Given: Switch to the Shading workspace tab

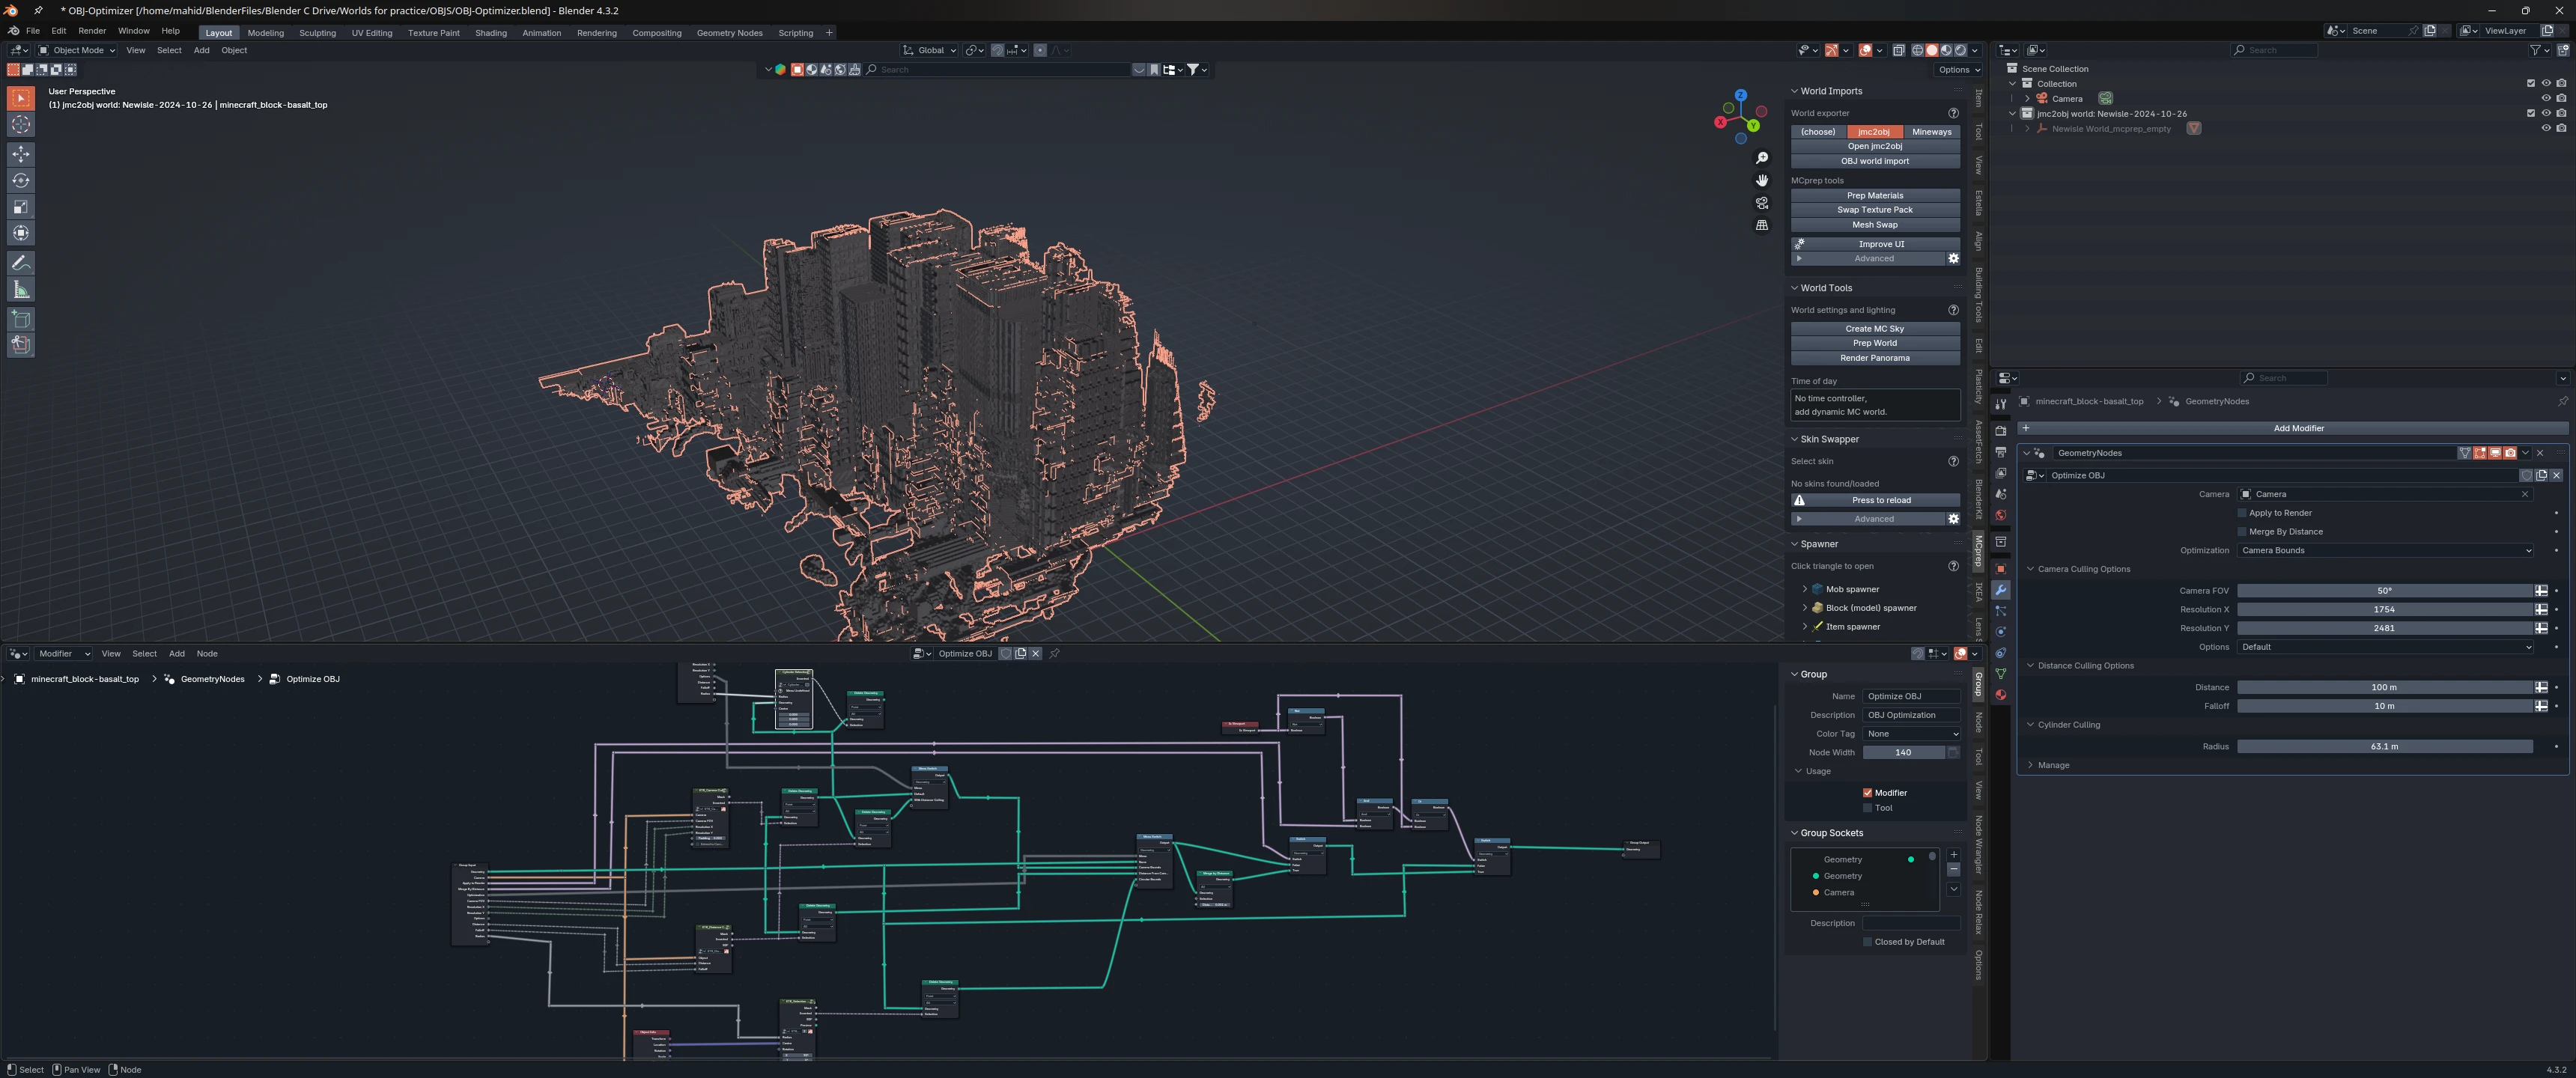Looking at the screenshot, I should click(x=491, y=33).
